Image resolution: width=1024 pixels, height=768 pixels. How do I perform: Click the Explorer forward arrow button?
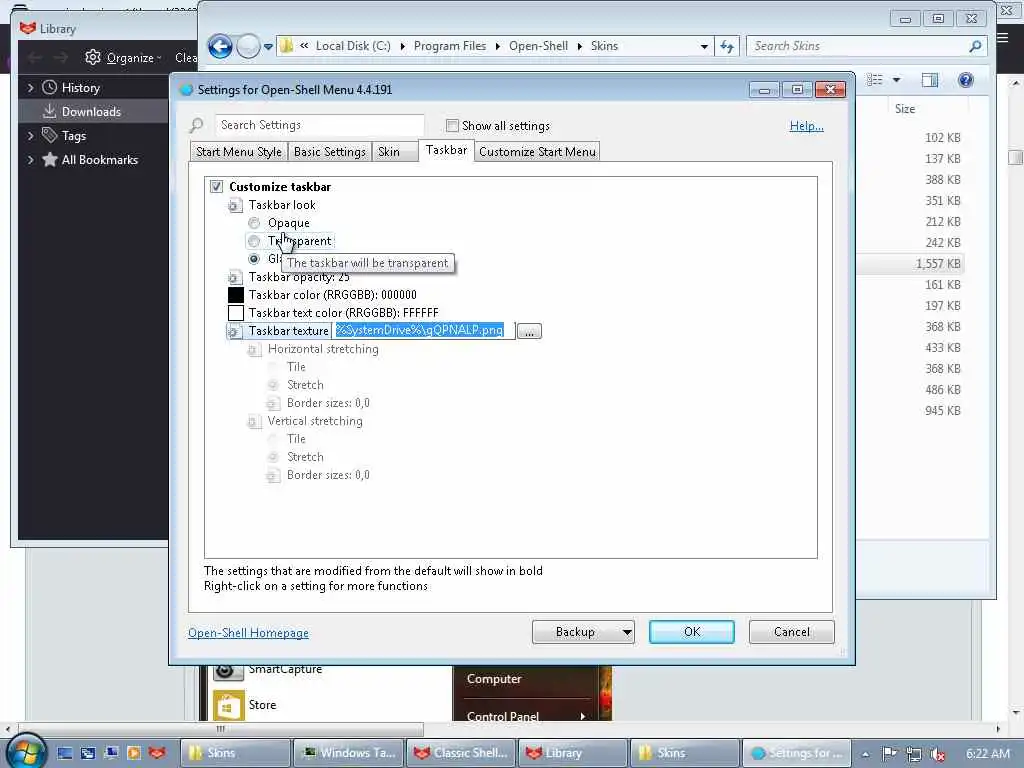pyautogui.click(x=248, y=46)
